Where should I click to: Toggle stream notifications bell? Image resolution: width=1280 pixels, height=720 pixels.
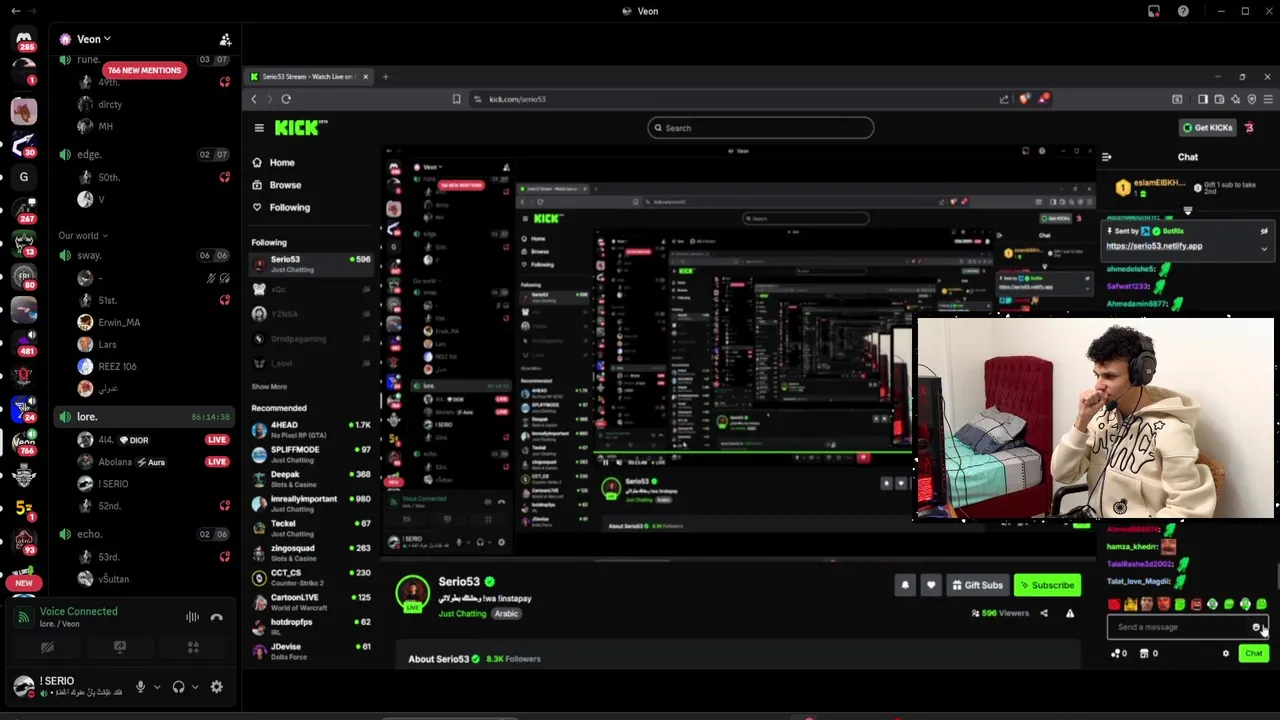[x=905, y=585]
